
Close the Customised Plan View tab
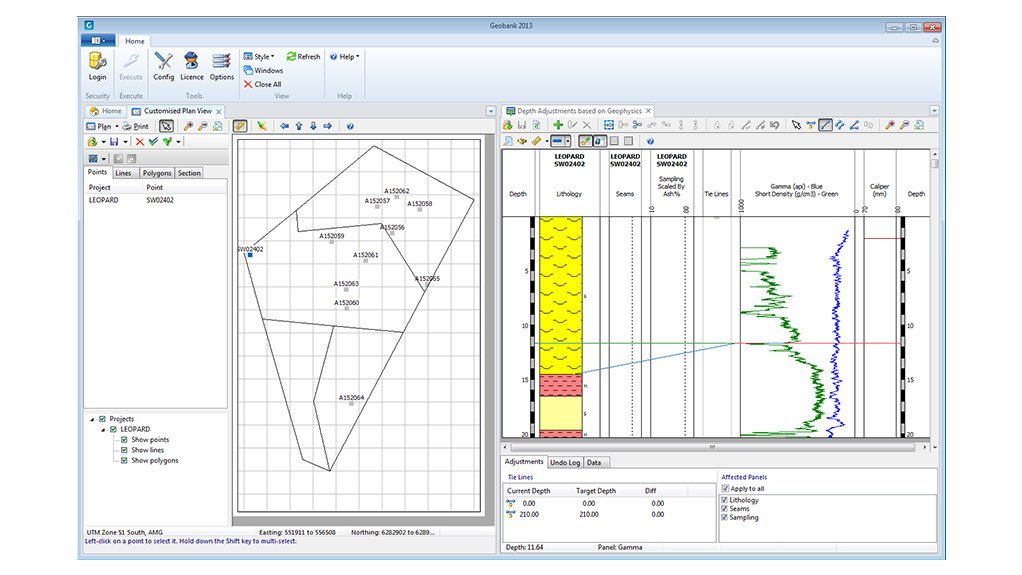pyautogui.click(x=218, y=111)
